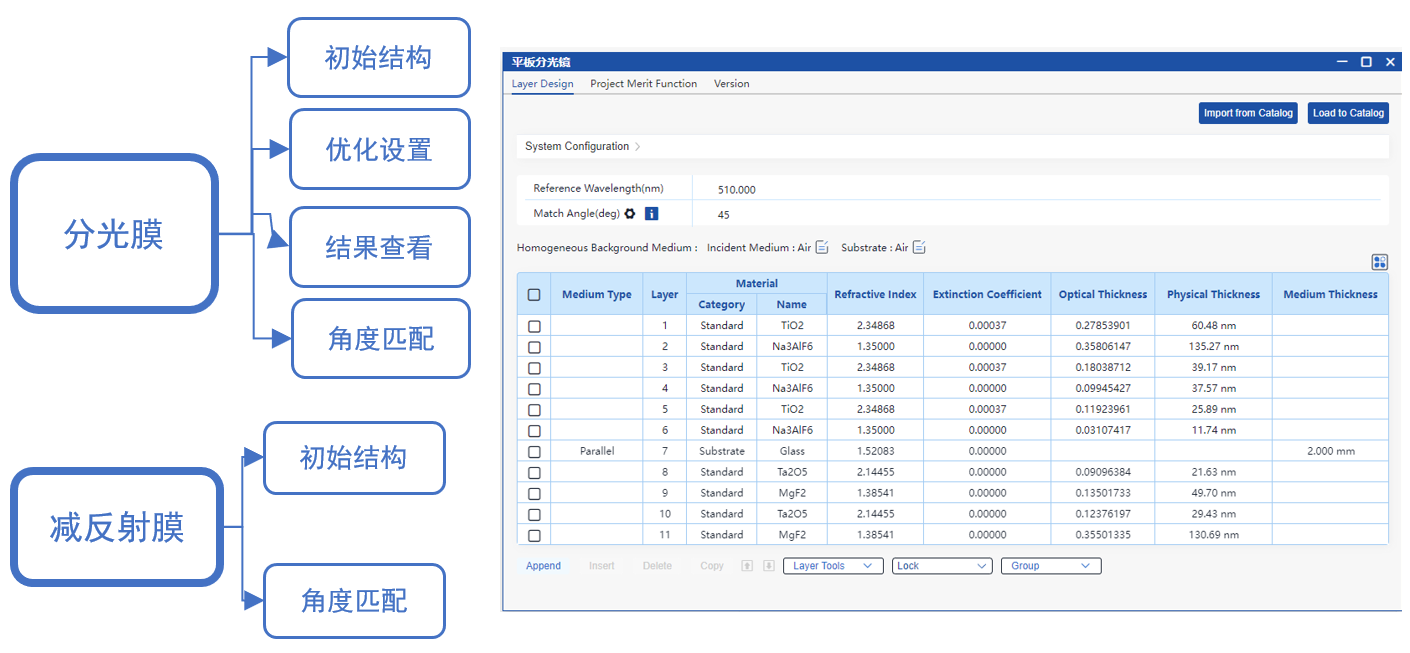
Task: Open the Layer Tools dropdown
Action: 832,566
